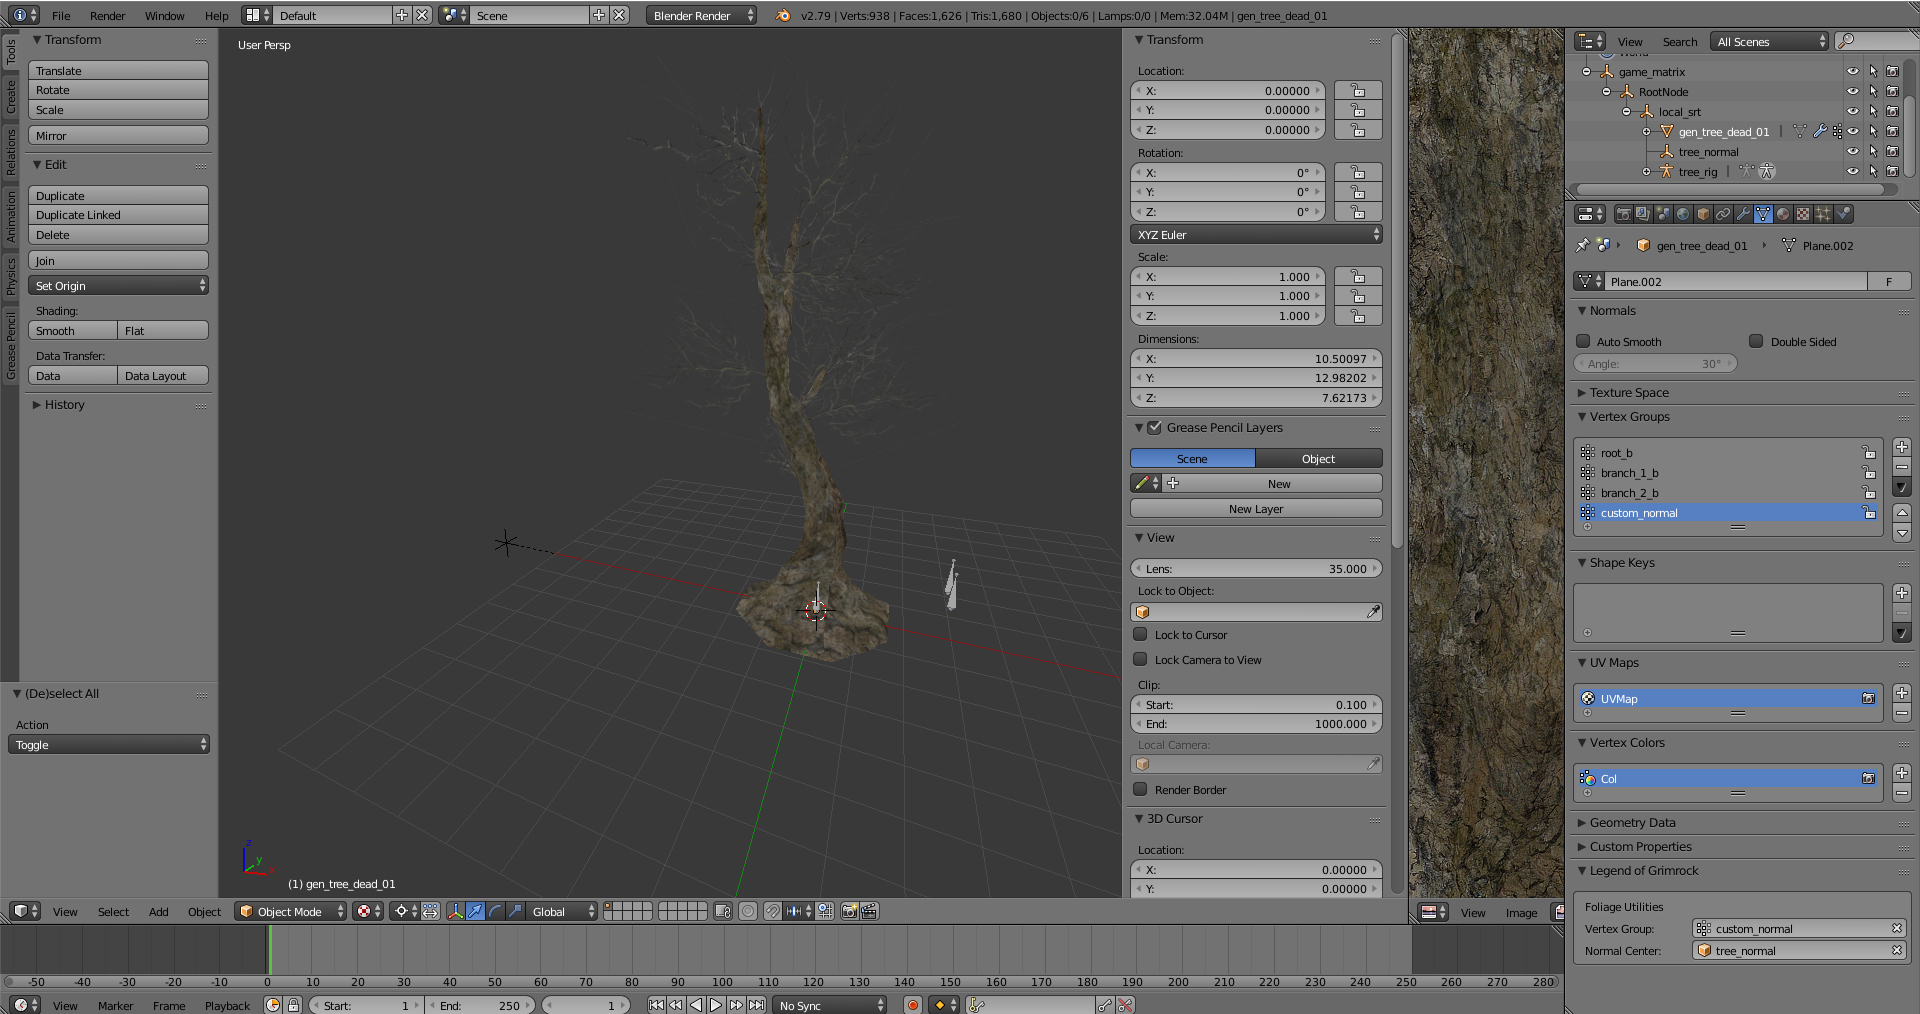Image resolution: width=1920 pixels, height=1014 pixels.
Task: Open the Add menu in 3D view header
Action: 158,911
